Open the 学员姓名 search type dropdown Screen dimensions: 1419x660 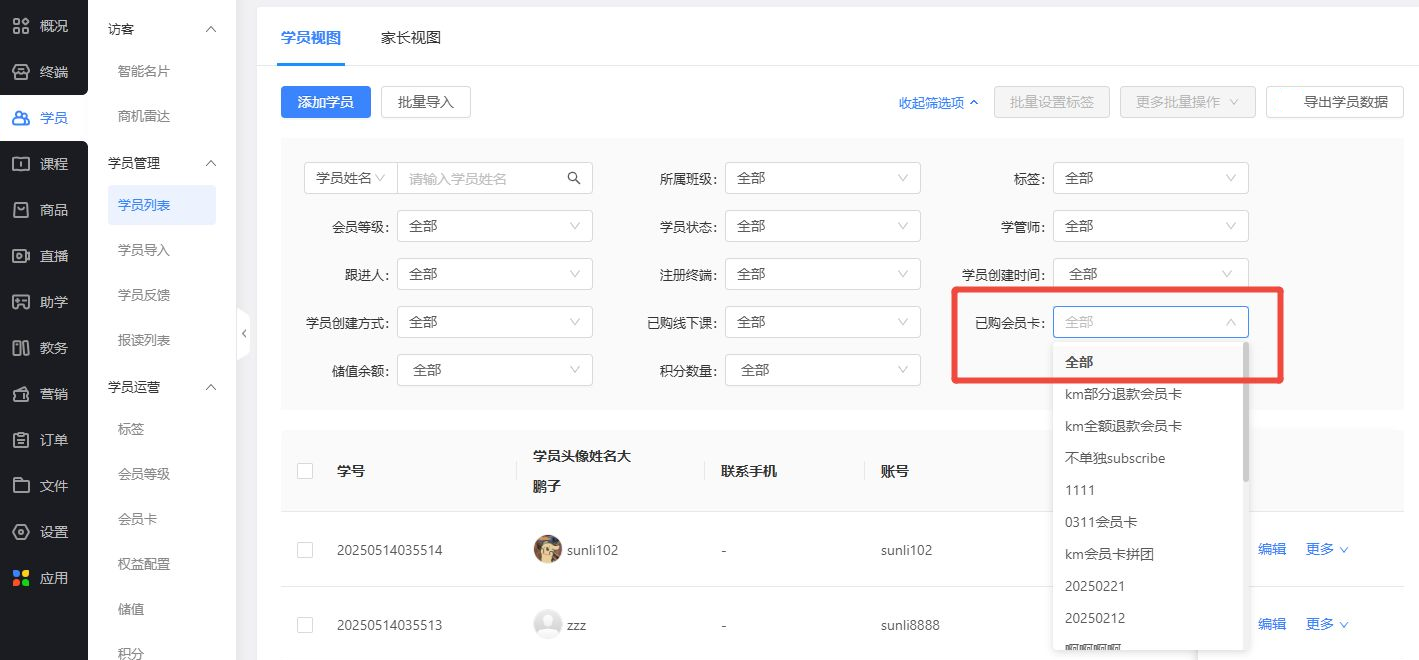351,178
